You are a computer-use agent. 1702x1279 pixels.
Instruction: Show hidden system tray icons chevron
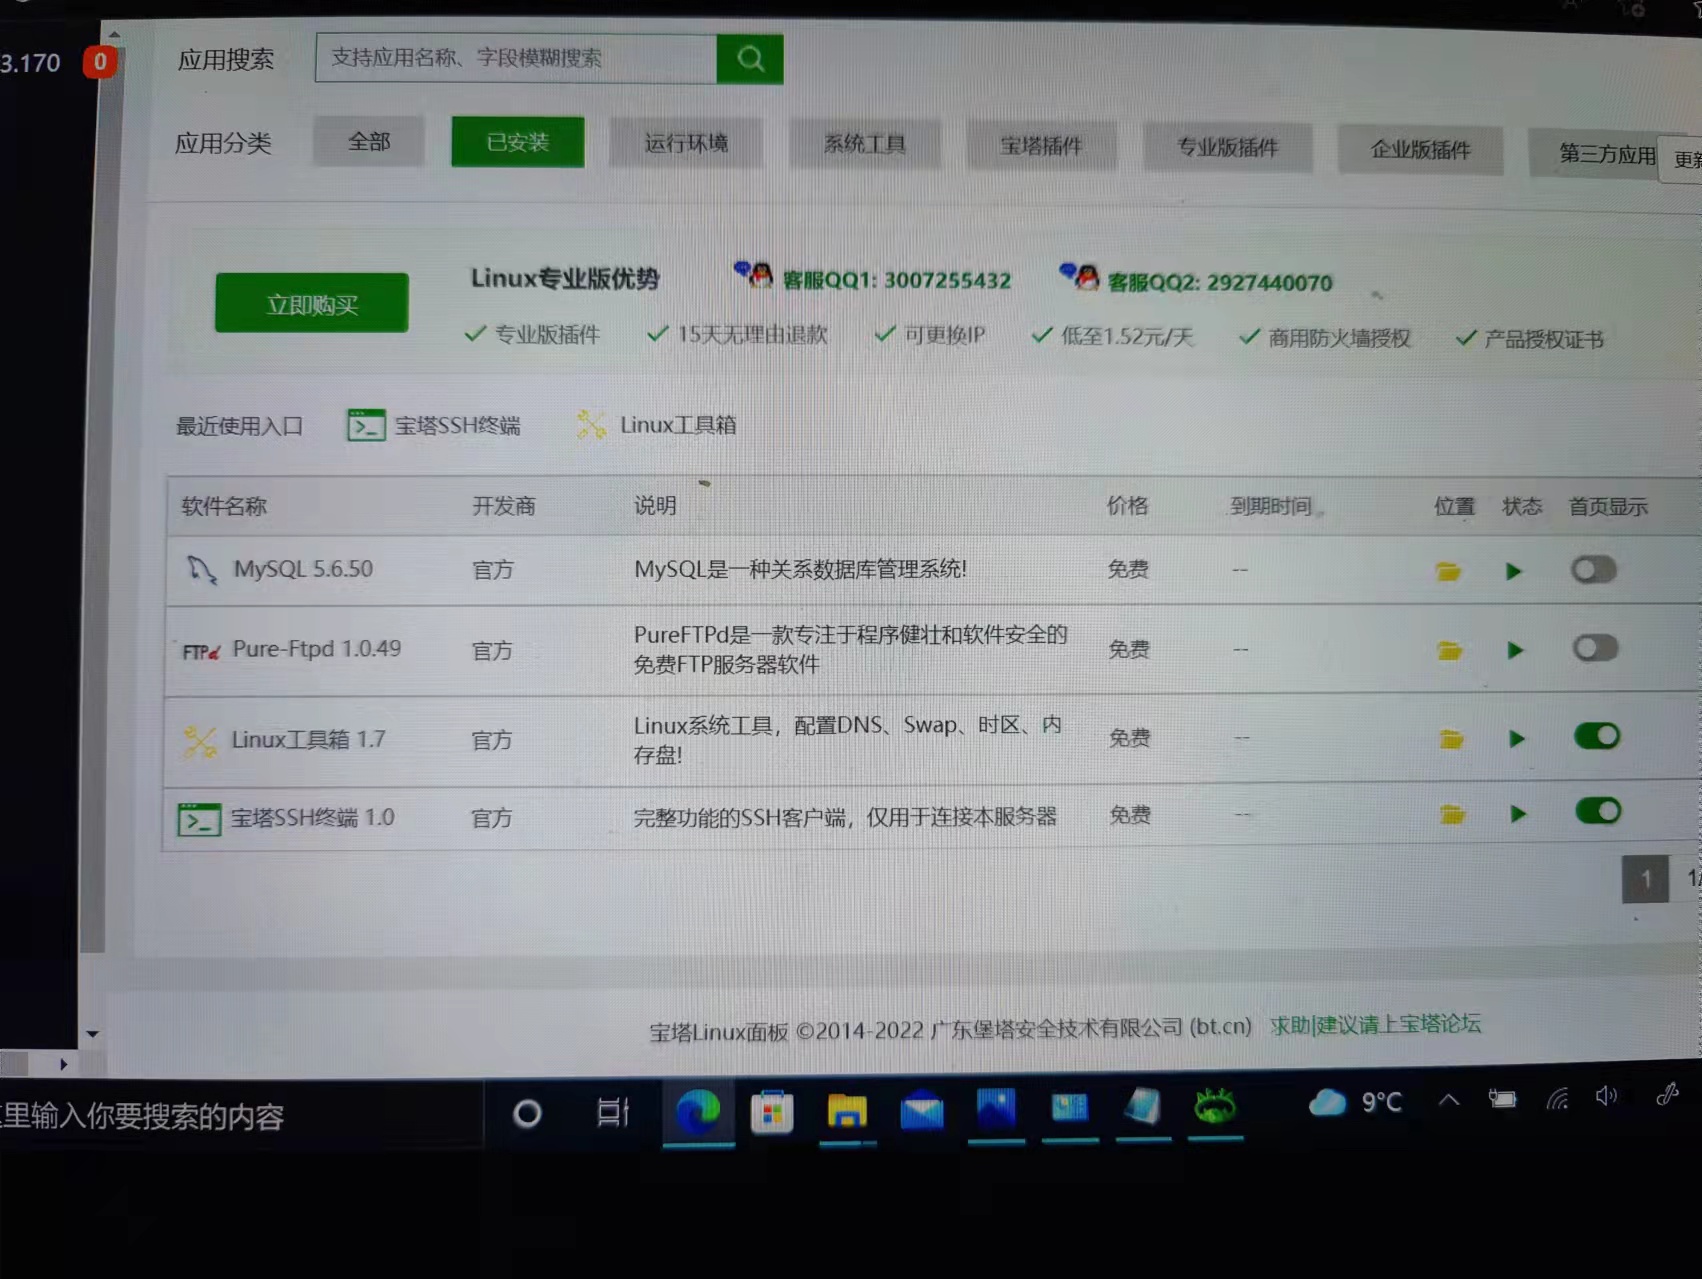[x=1448, y=1100]
